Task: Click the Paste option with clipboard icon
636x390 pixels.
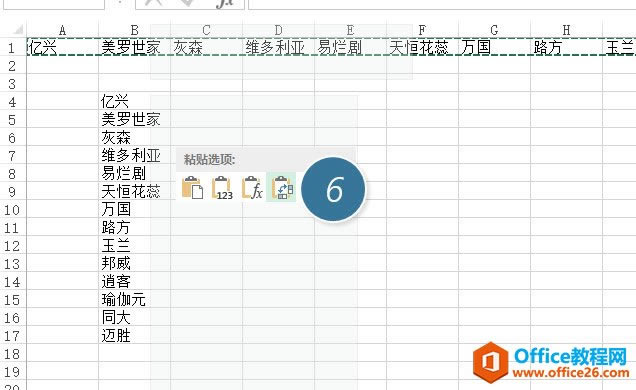Action: [192, 187]
